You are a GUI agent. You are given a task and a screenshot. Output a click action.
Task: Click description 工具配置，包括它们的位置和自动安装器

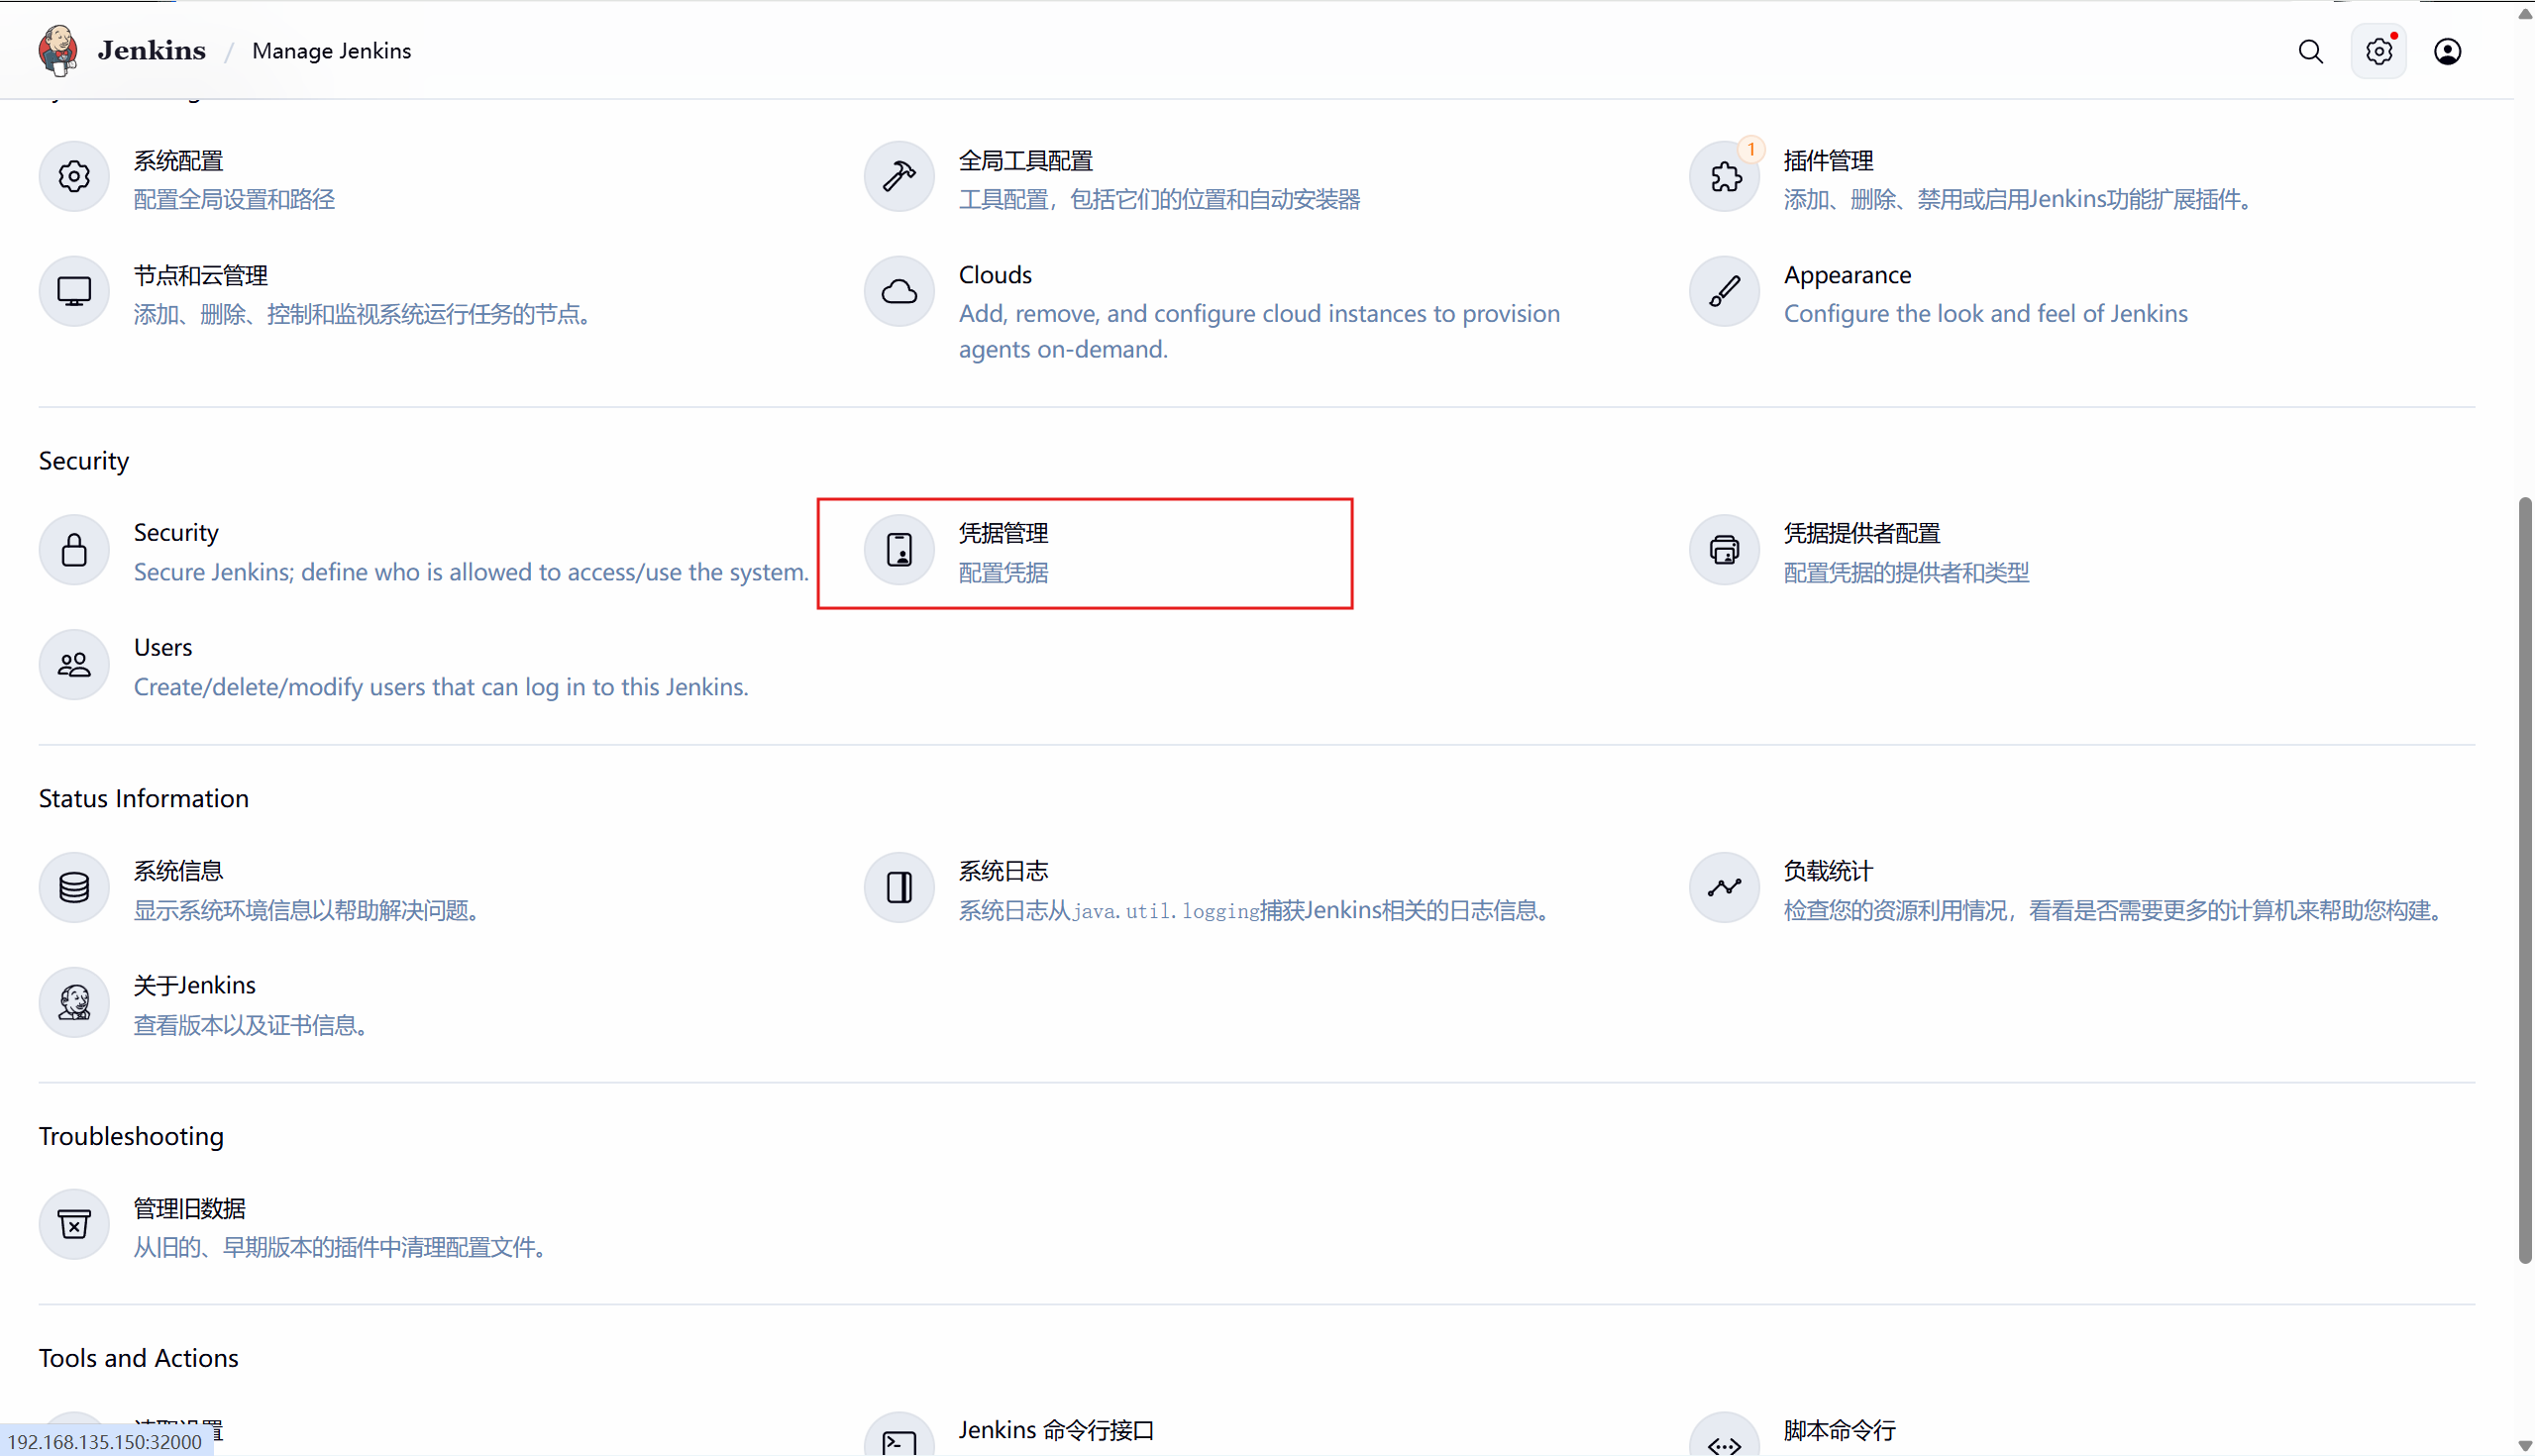coord(1159,200)
